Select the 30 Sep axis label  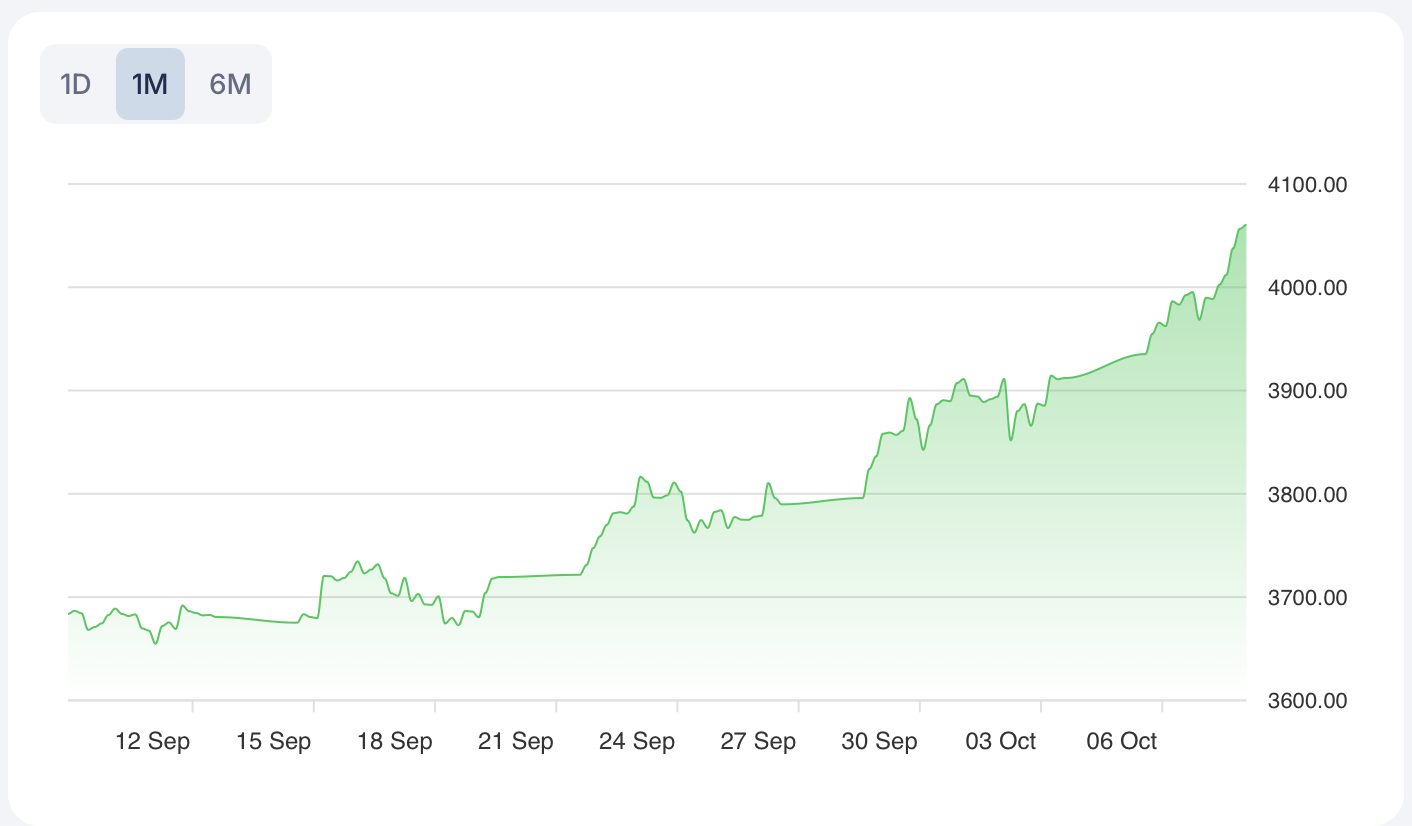(x=879, y=741)
